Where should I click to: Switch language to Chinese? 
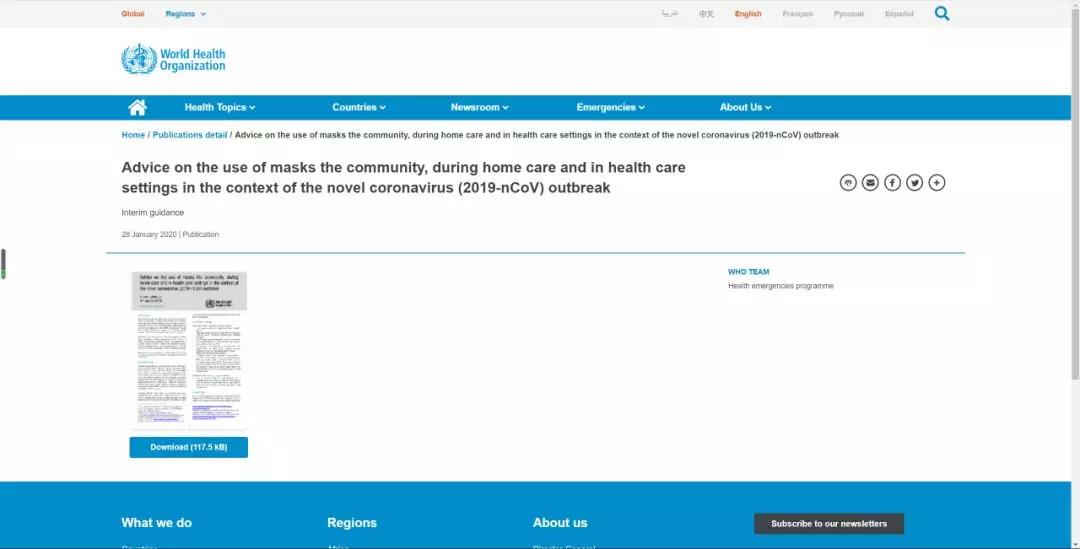706,14
